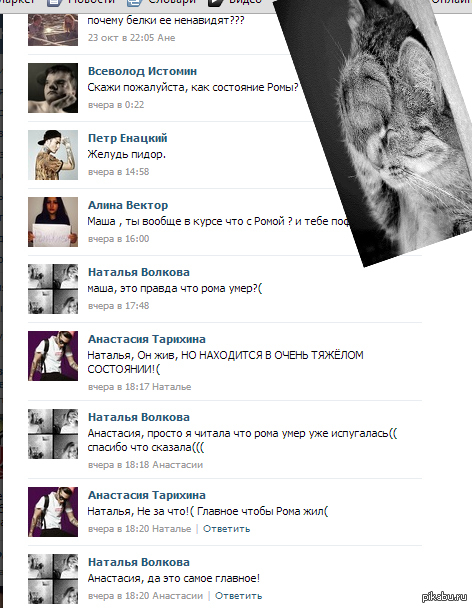The height and width of the screenshot is (608, 472).
Task: Visit Алина Вектор's profile name link
Action: coord(128,205)
